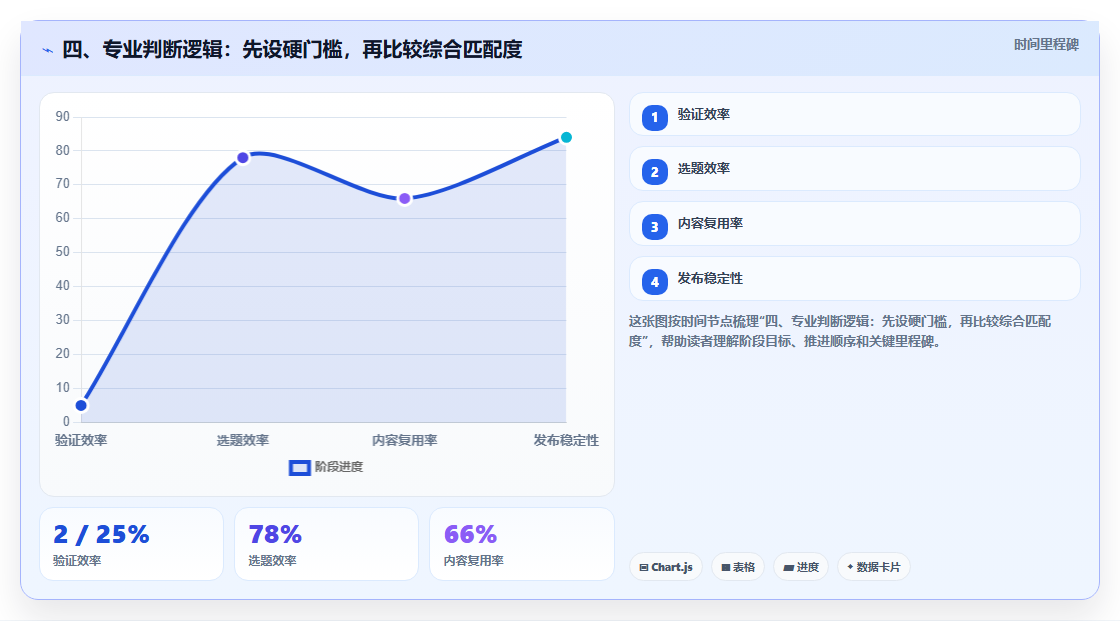Open the 选题效率 milestone row
Image resolution: width=1120 pixels, height=621 pixels.
pyautogui.click(x=854, y=169)
